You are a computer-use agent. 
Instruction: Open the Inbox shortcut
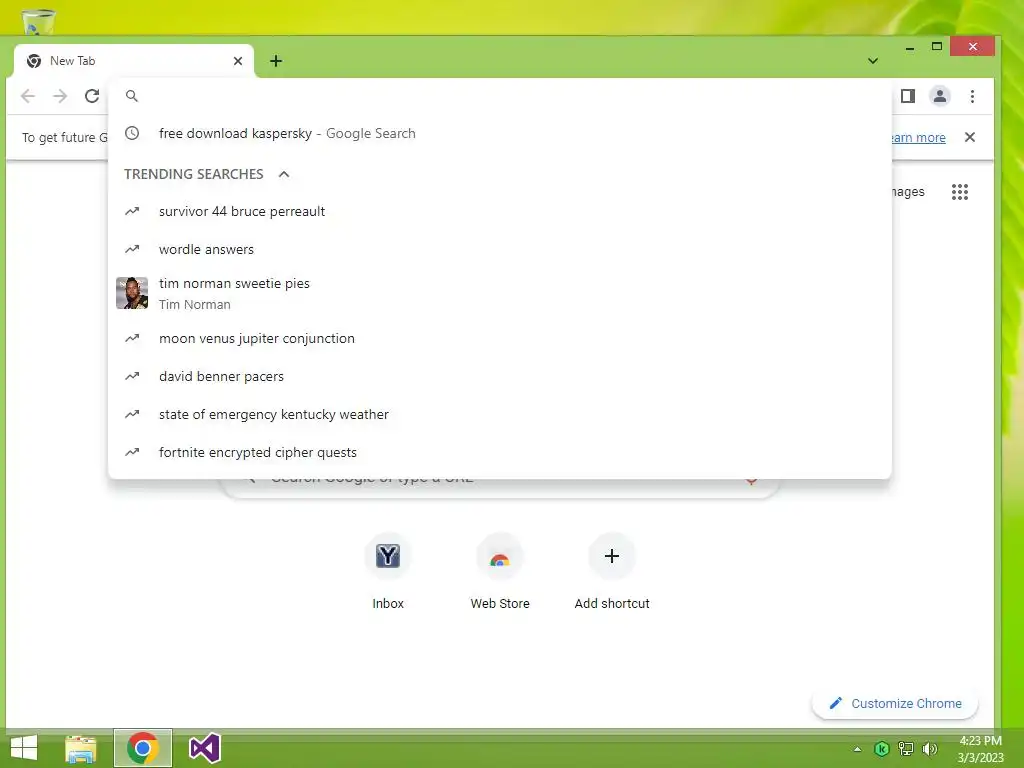[x=388, y=573]
